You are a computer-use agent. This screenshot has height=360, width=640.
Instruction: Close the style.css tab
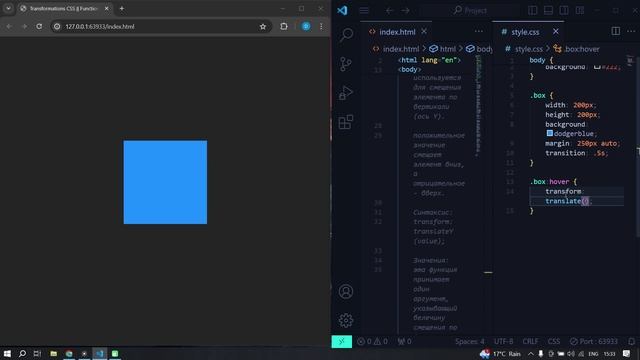click(x=556, y=31)
